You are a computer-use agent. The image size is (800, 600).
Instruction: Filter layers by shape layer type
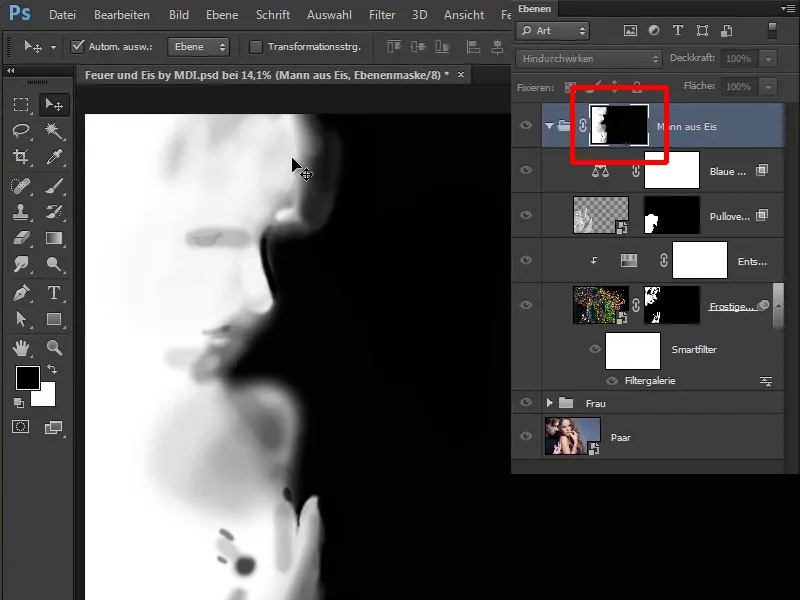(703, 31)
